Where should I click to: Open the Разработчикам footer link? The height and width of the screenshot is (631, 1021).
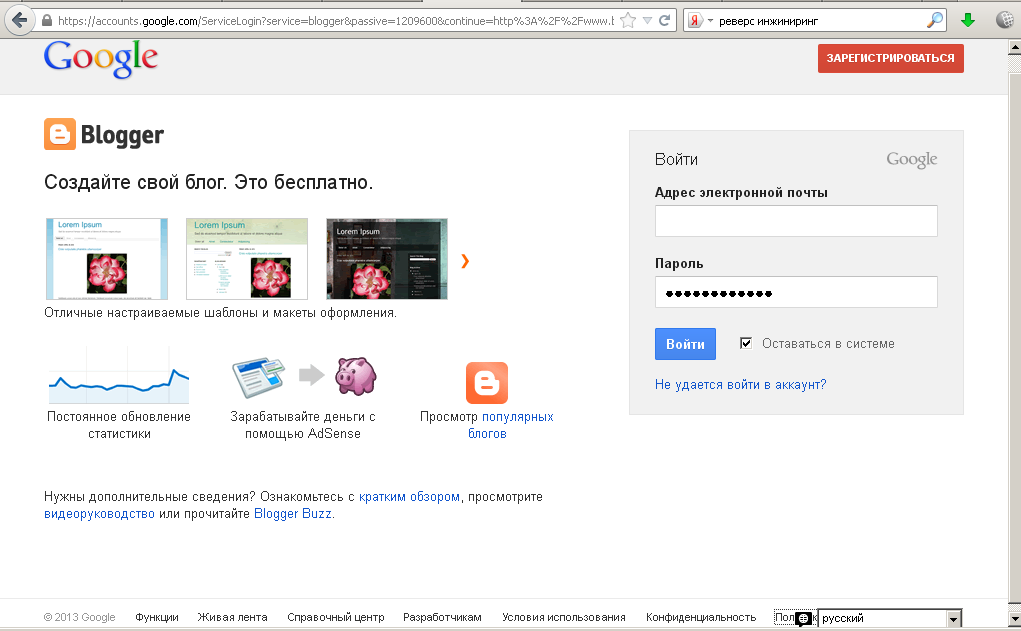coord(442,617)
